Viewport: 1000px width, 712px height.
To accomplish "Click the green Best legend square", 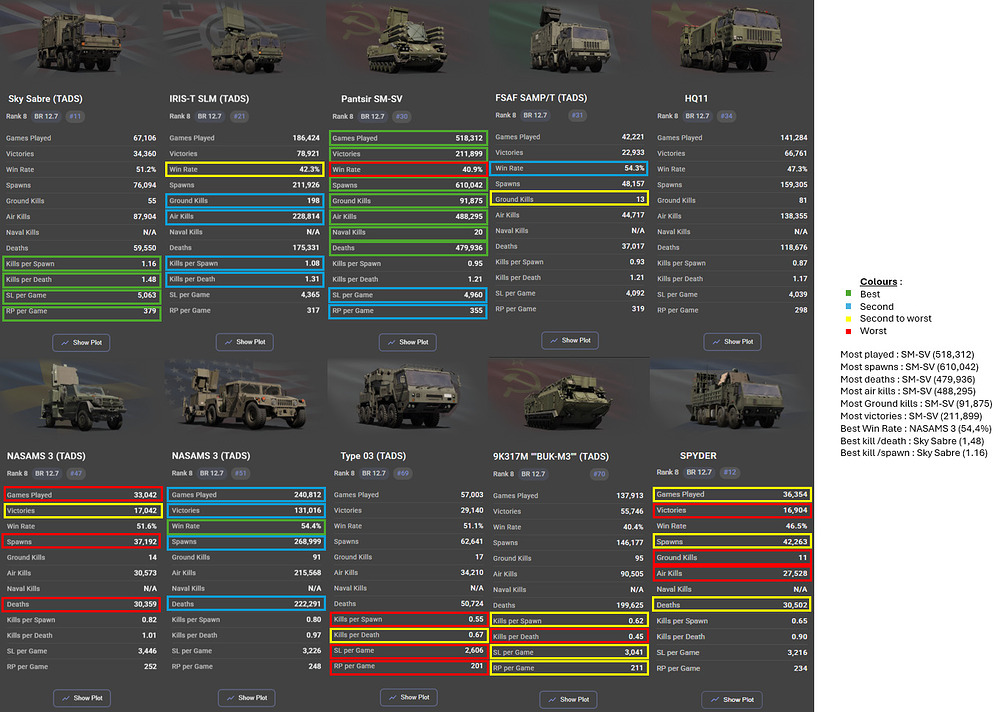I will 848,293.
